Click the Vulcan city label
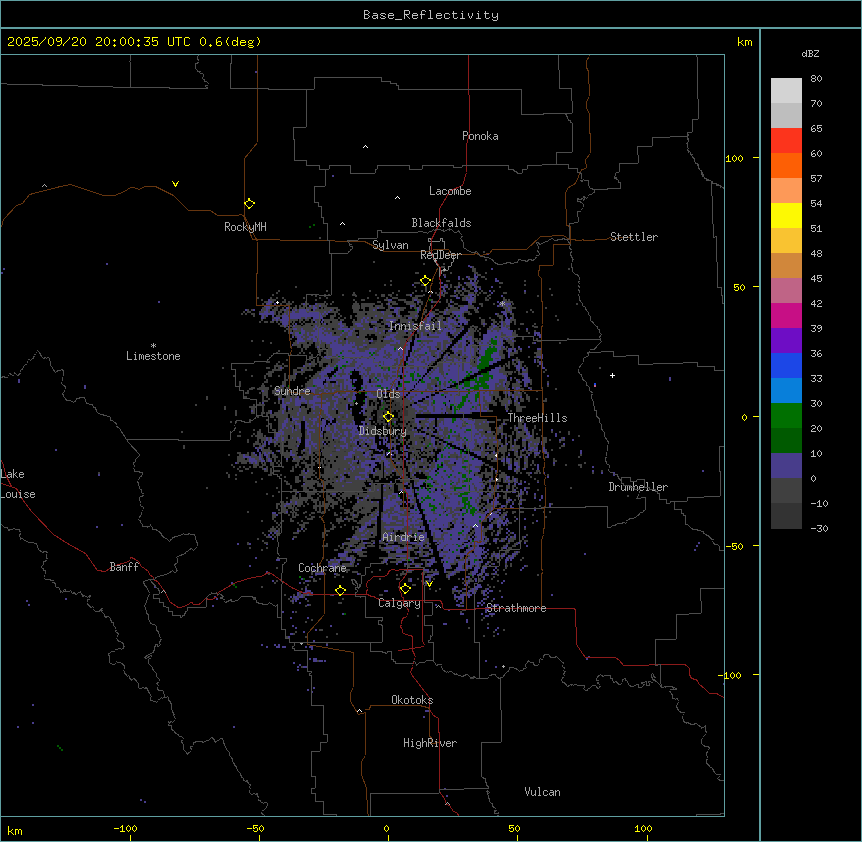 pos(542,792)
